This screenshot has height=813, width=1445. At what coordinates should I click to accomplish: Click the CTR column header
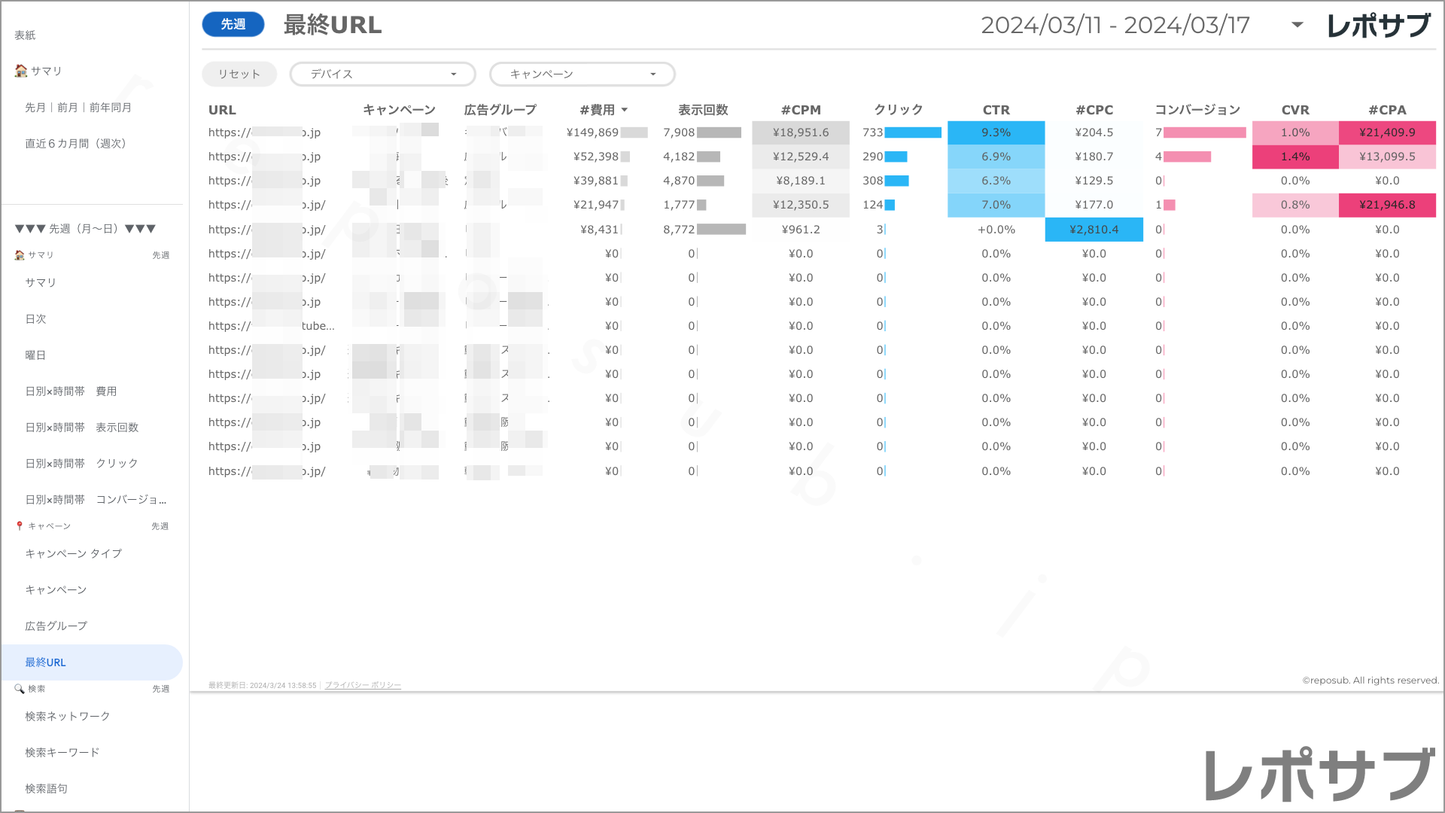tap(996, 110)
